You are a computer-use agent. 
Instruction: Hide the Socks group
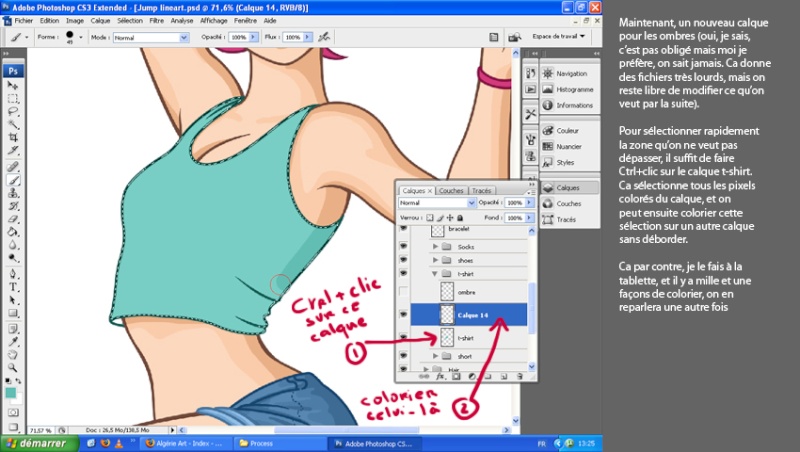(404, 246)
